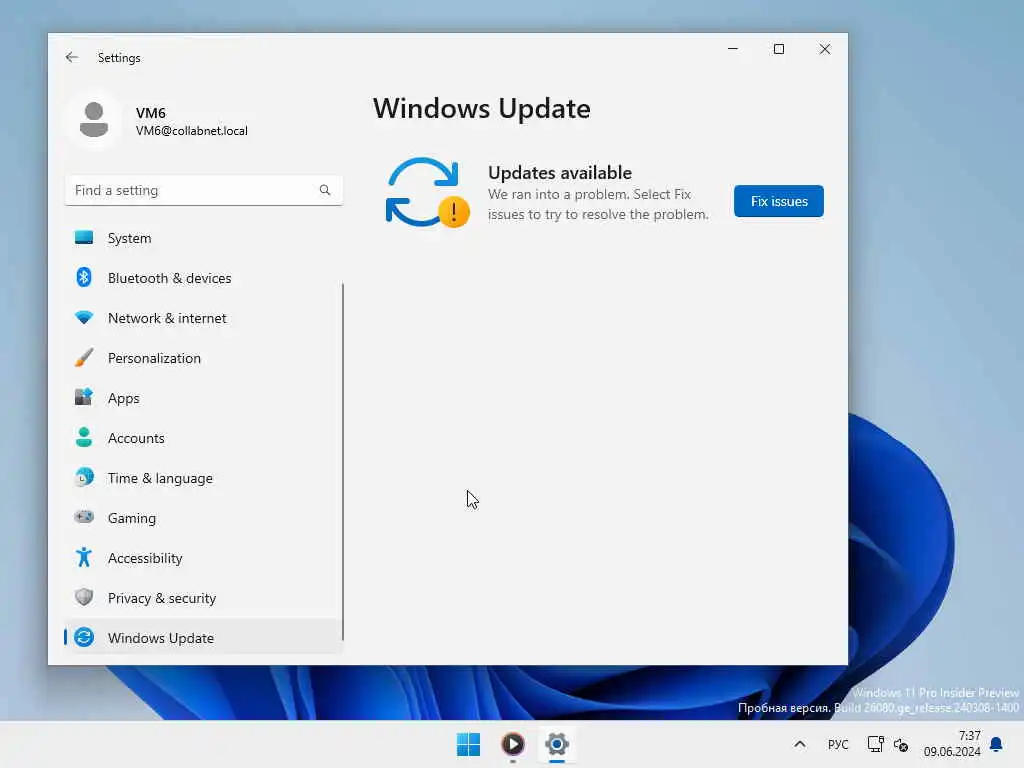Click the Settings gear on the taskbar
The height and width of the screenshot is (768, 1024).
557,744
